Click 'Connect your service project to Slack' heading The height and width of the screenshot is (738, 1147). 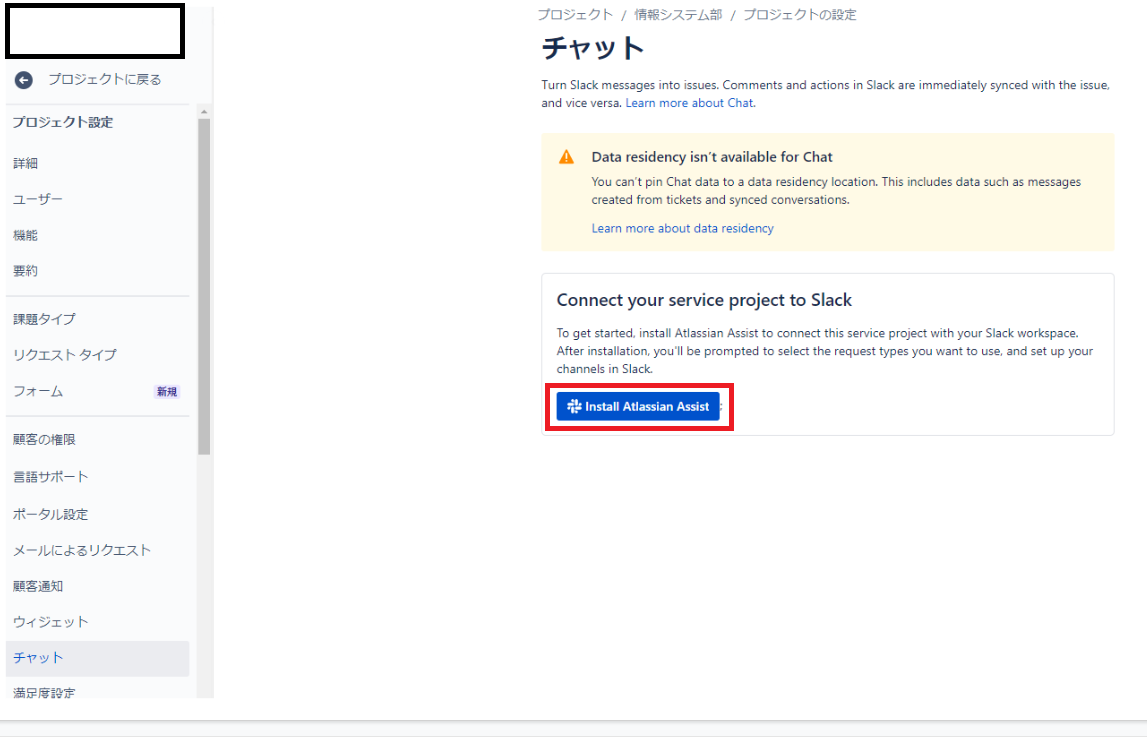pyautogui.click(x=704, y=300)
